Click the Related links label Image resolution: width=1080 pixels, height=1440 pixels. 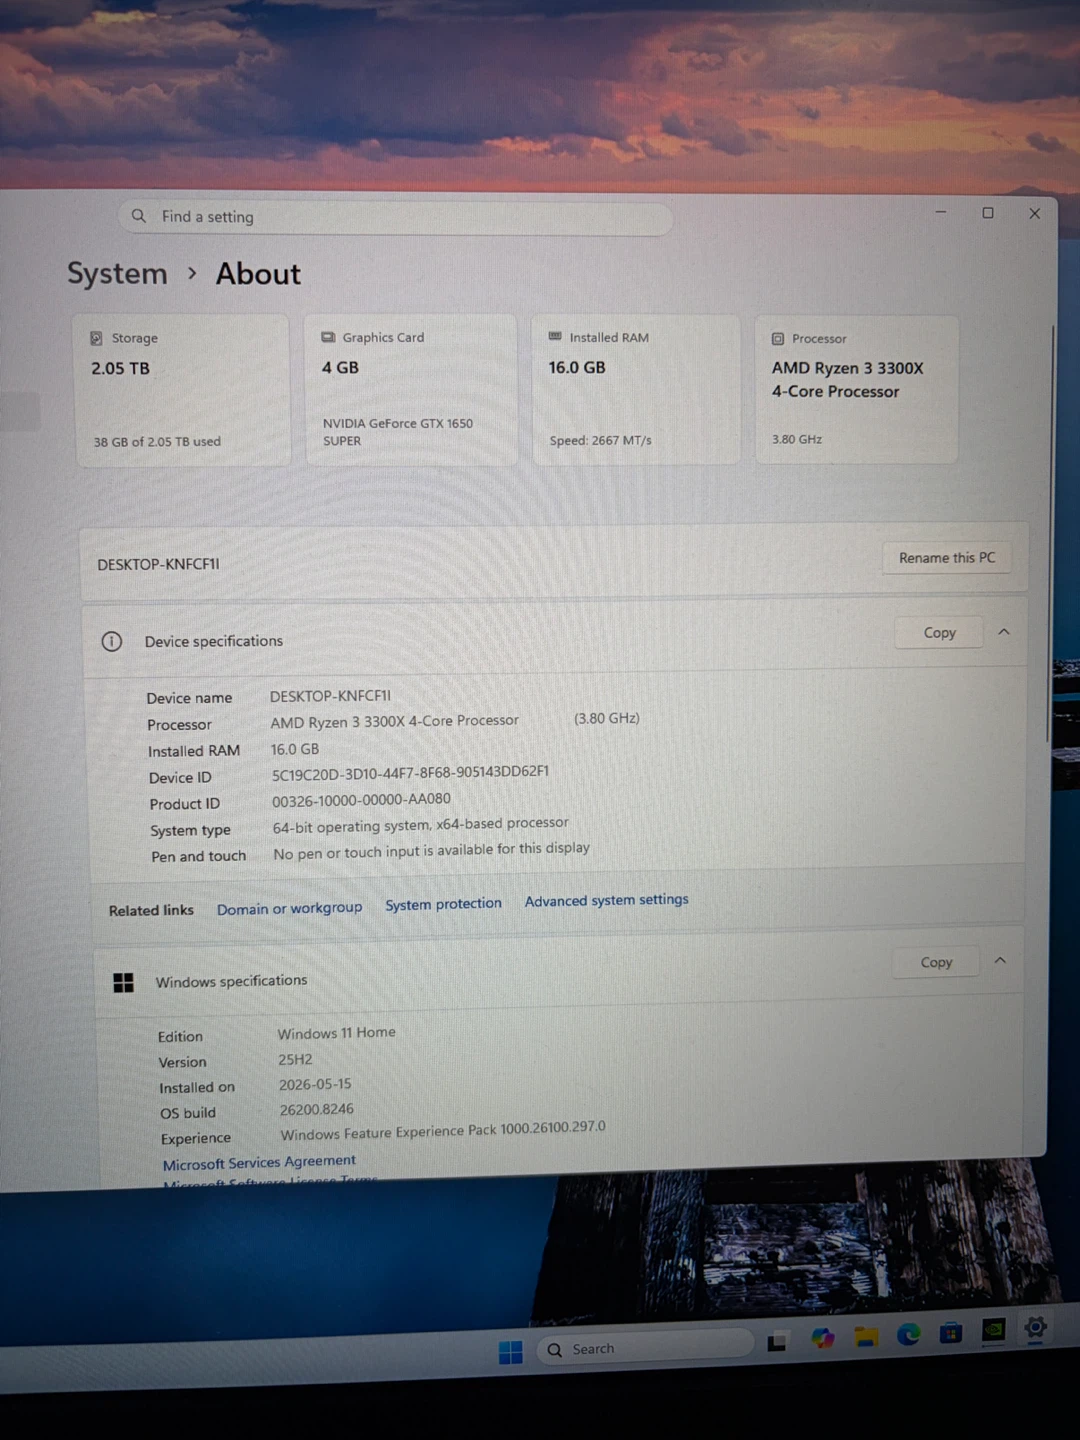151,910
